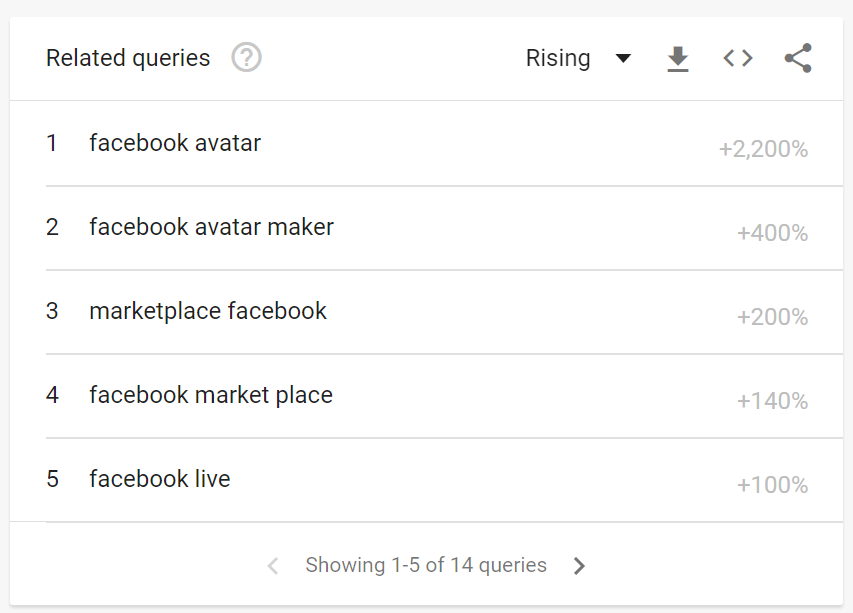Open the marketplace facebook query
The width and height of the screenshot is (853, 613).
(208, 311)
